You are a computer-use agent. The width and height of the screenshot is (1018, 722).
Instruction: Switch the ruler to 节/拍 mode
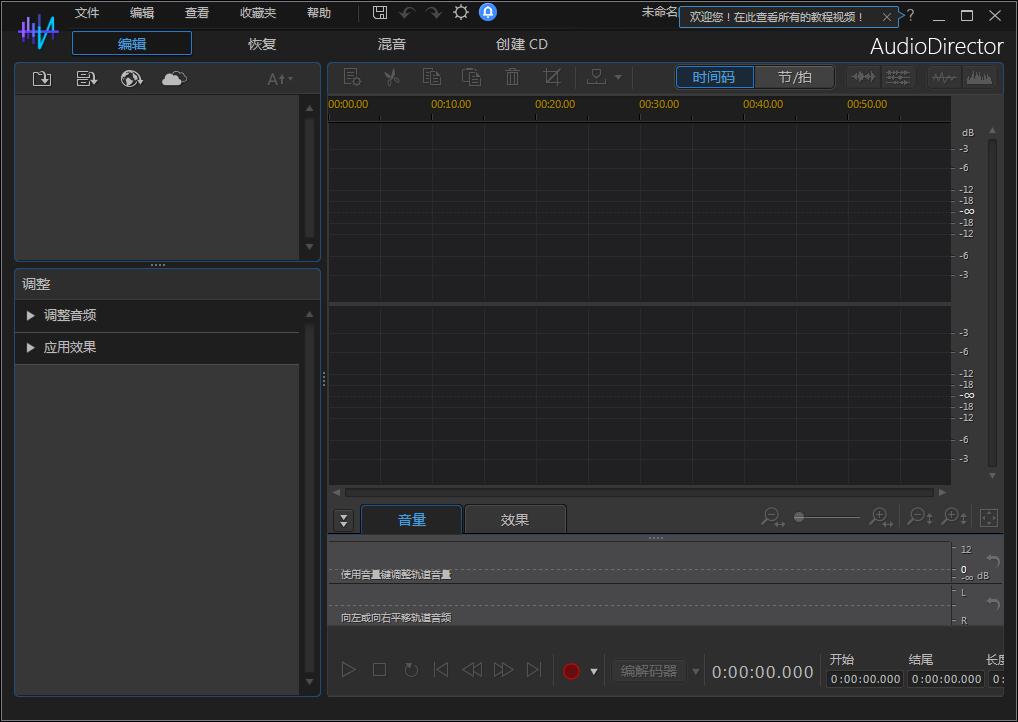coord(795,77)
